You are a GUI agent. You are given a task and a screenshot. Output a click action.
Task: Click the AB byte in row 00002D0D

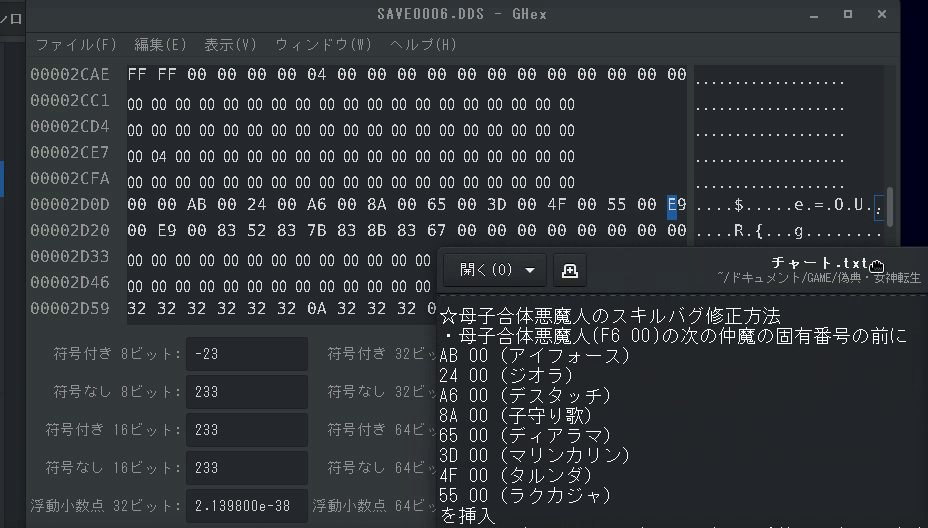196,205
